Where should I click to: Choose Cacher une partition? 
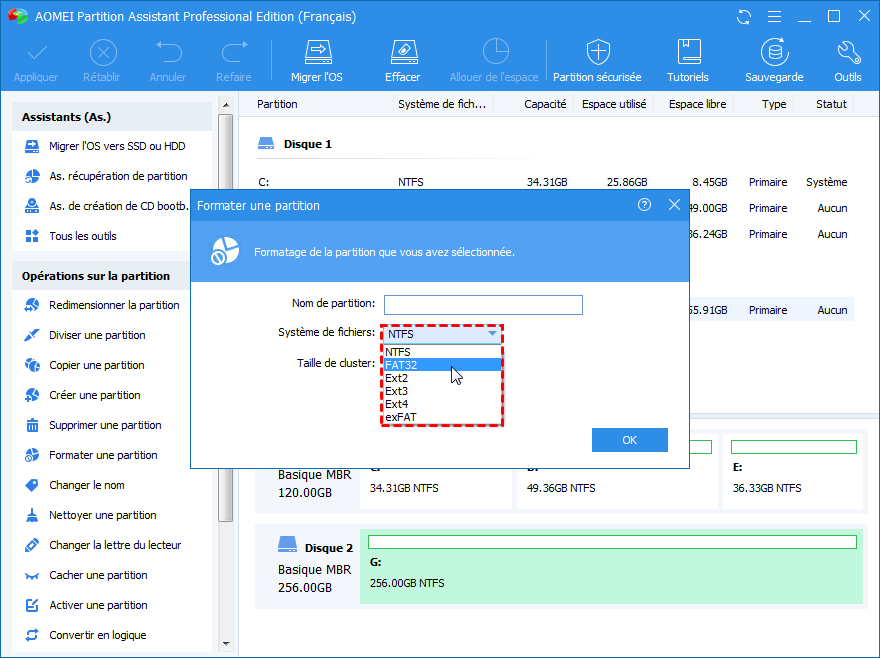pos(86,575)
